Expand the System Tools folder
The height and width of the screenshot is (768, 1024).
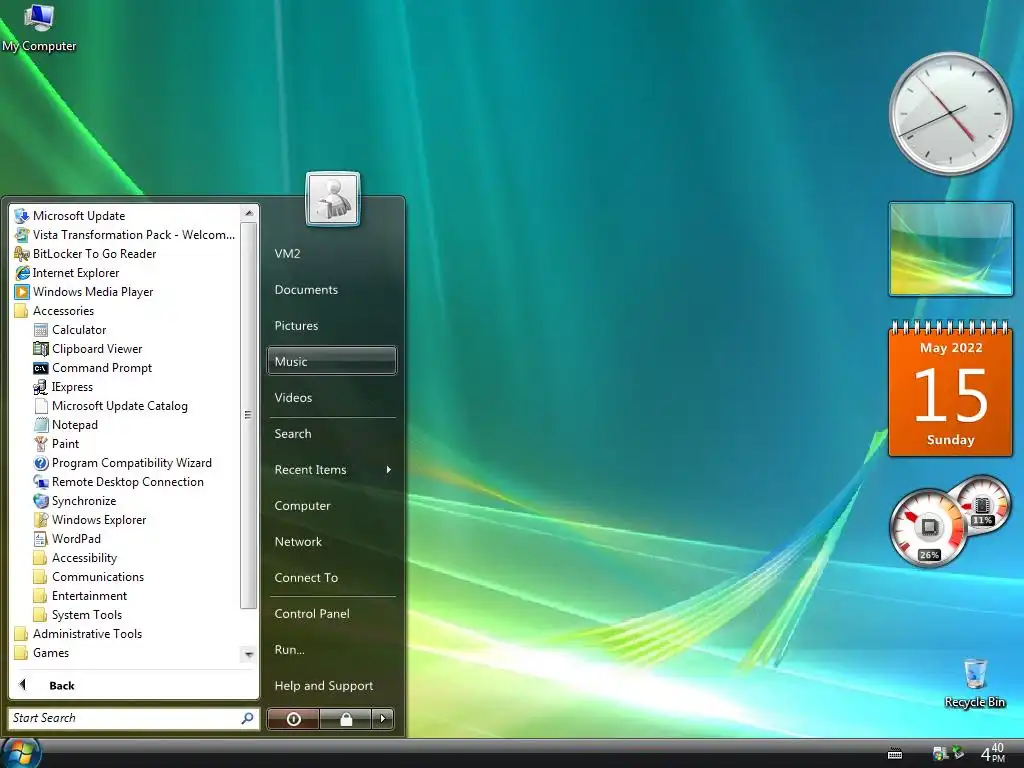pyautogui.click(x=77, y=615)
